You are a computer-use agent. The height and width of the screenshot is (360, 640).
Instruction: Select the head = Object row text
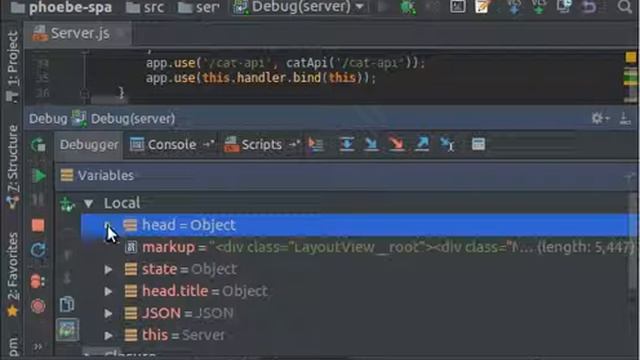tap(189, 225)
